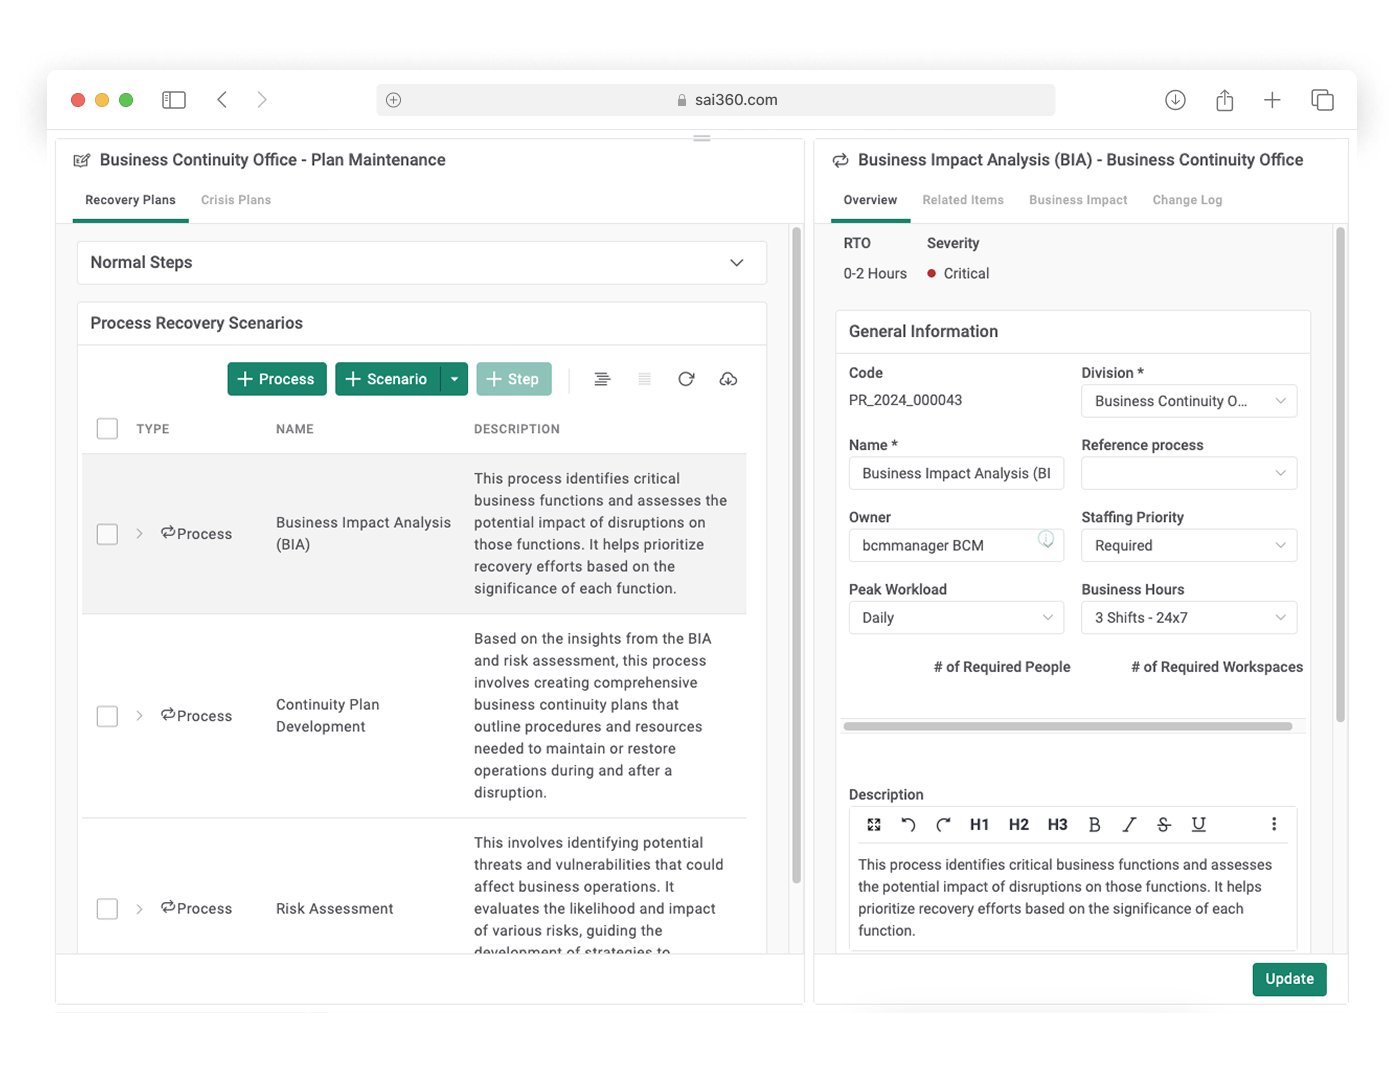Image resolution: width=1400 pixels, height=1080 pixels.
Task: Click the browser share icon
Action: [1225, 100]
